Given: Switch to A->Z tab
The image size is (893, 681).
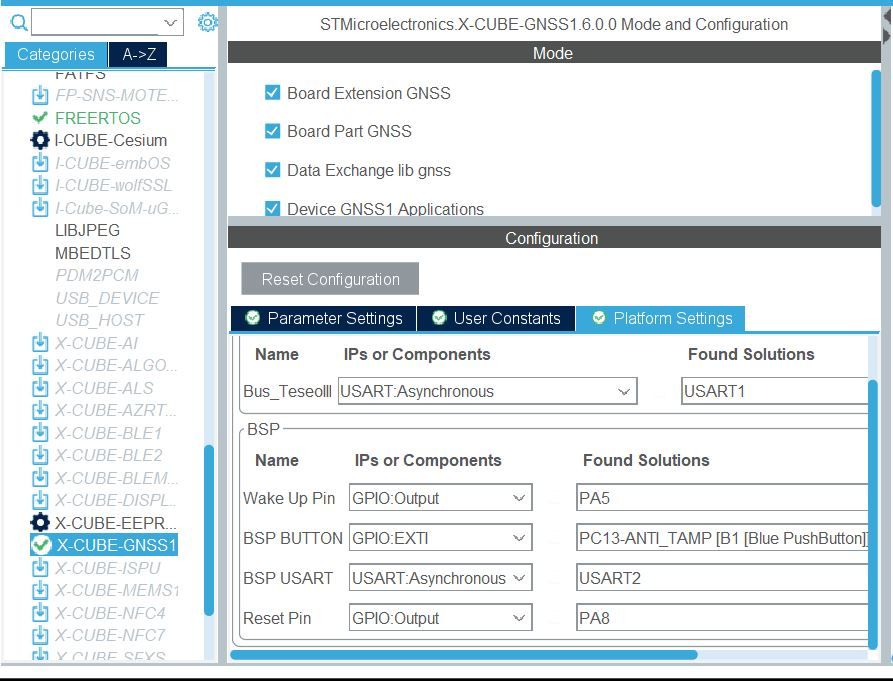Looking at the screenshot, I should point(138,54).
